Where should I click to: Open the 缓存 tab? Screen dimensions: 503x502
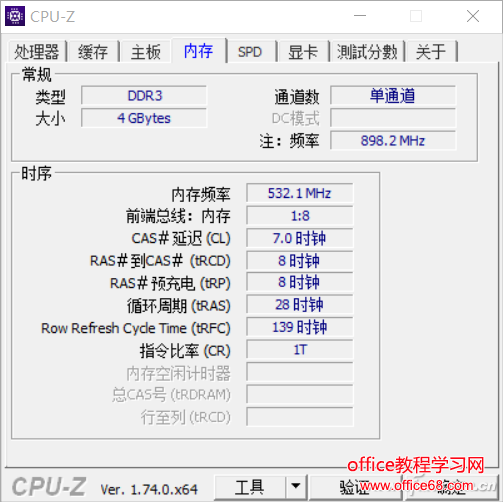[x=93, y=52]
